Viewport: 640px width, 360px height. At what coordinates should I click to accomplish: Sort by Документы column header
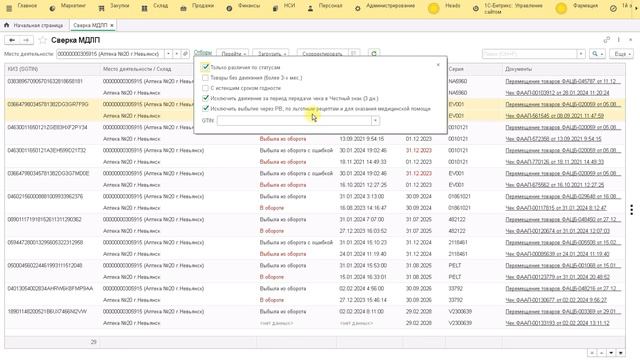[x=563, y=69]
